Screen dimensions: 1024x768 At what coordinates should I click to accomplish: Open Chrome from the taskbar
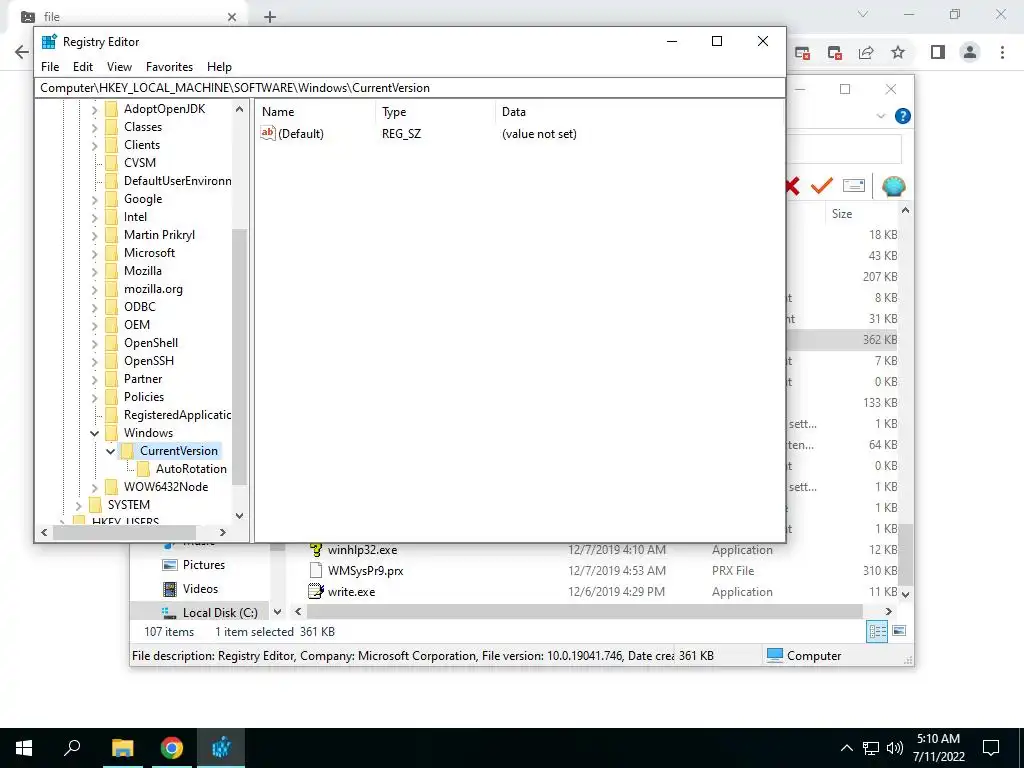tap(172, 748)
